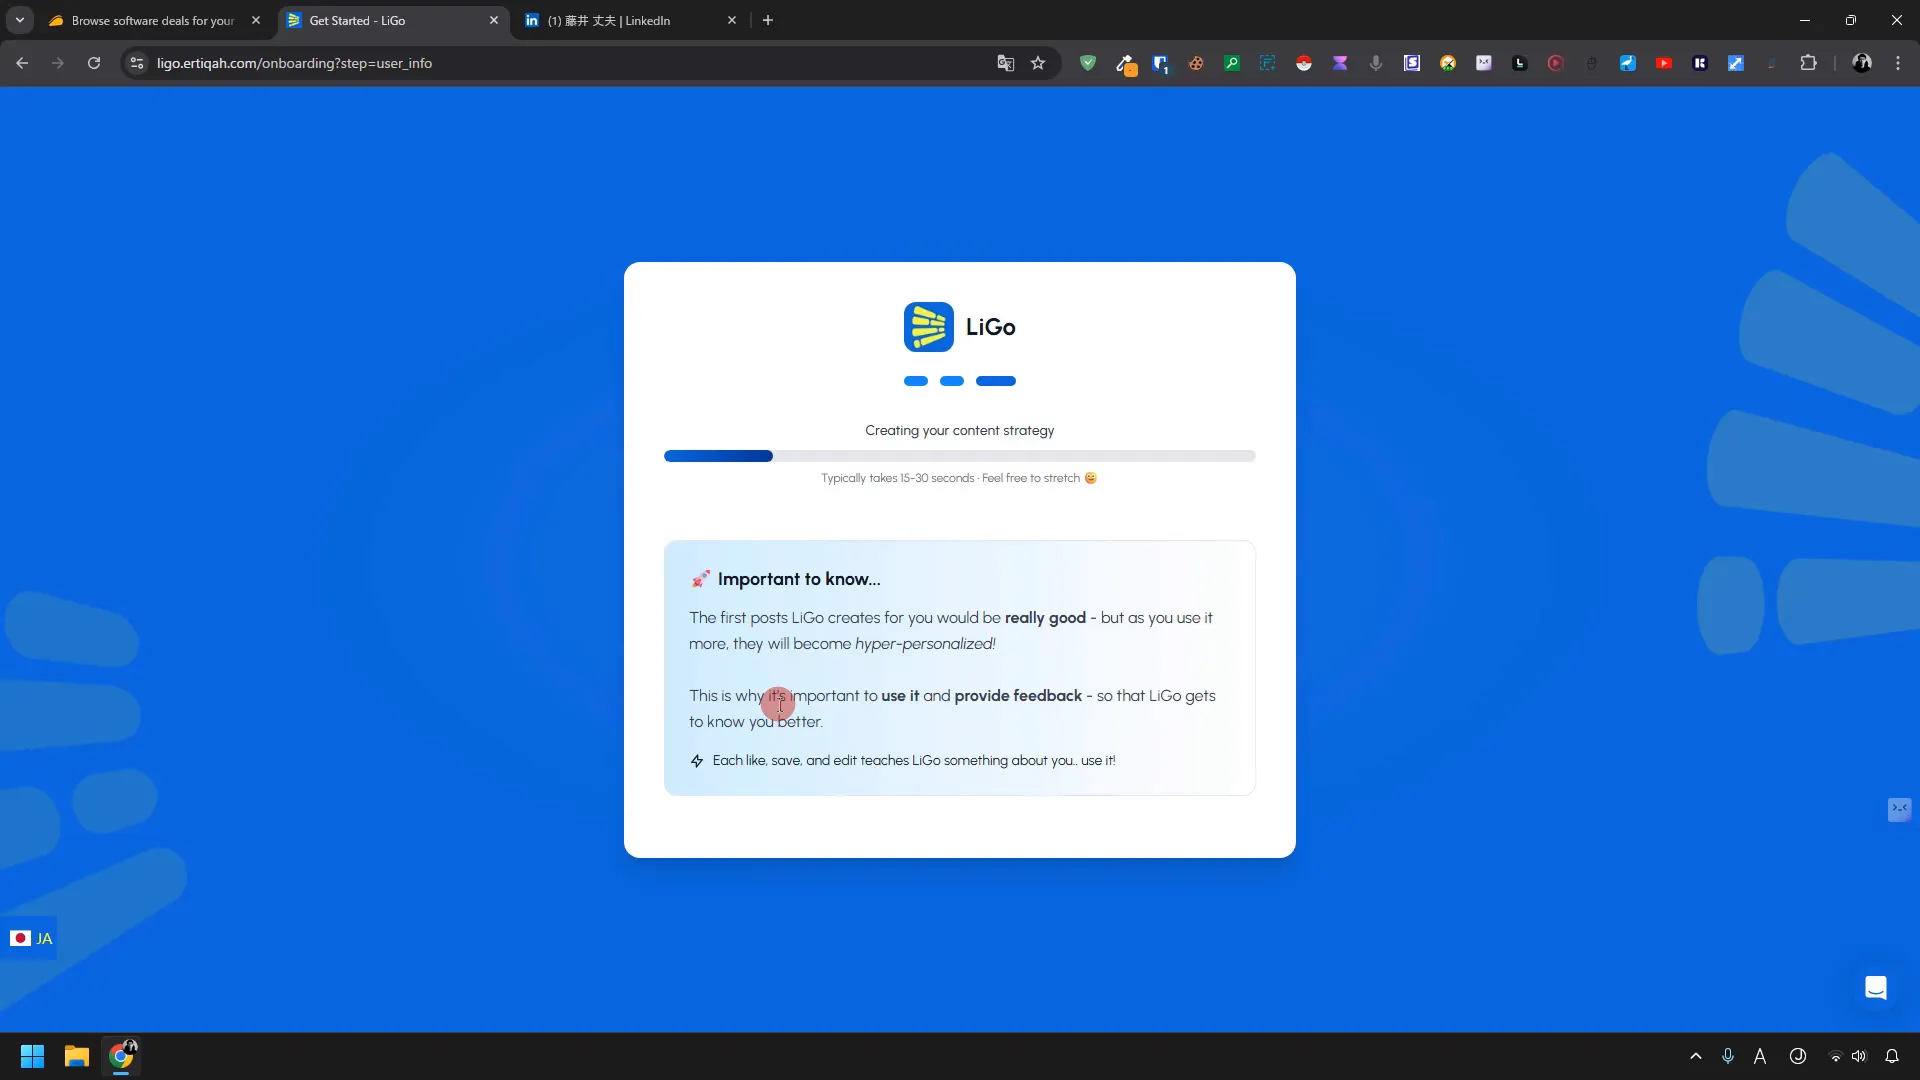This screenshot has height=1080, width=1920.
Task: Open the Chrome three-dot menu
Action: [1898, 63]
